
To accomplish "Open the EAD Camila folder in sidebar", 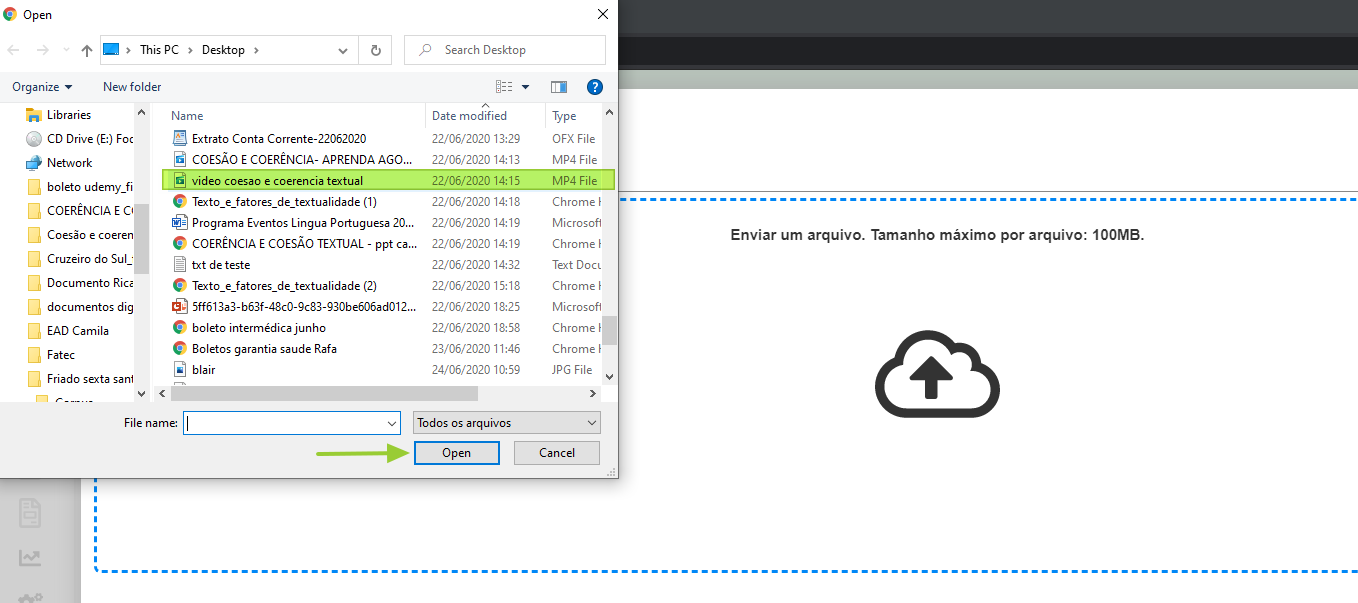I will coord(67,331).
